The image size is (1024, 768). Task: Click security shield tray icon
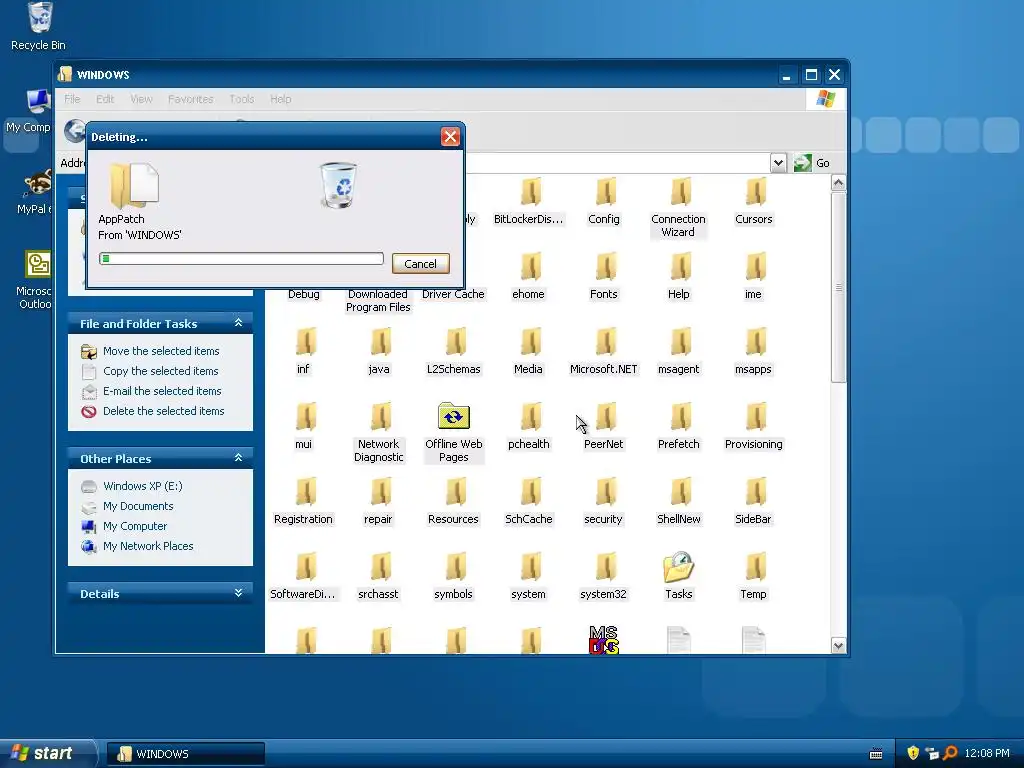click(913, 753)
